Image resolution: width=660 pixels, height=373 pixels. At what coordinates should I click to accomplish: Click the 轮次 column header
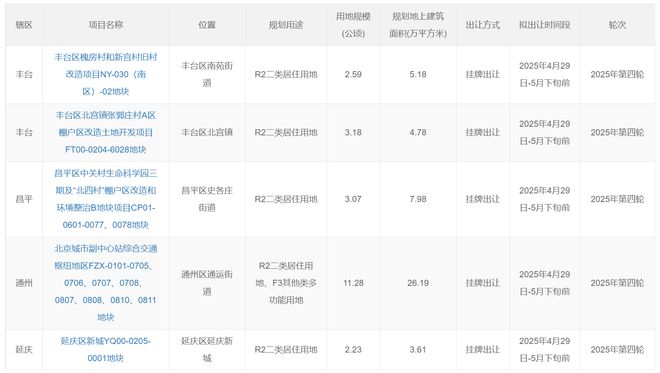tap(617, 25)
